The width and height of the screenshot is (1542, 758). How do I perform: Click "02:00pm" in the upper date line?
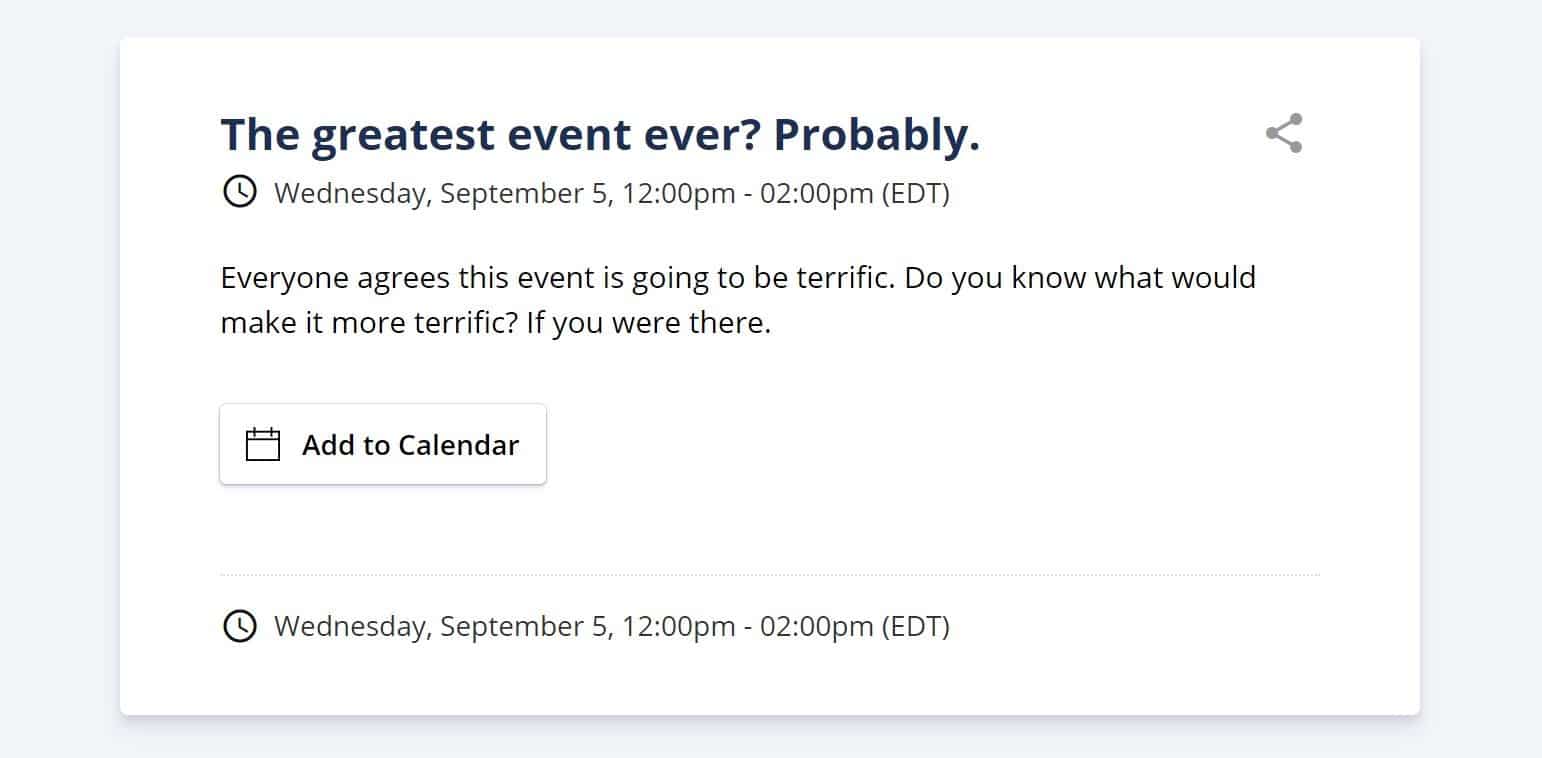(x=817, y=193)
